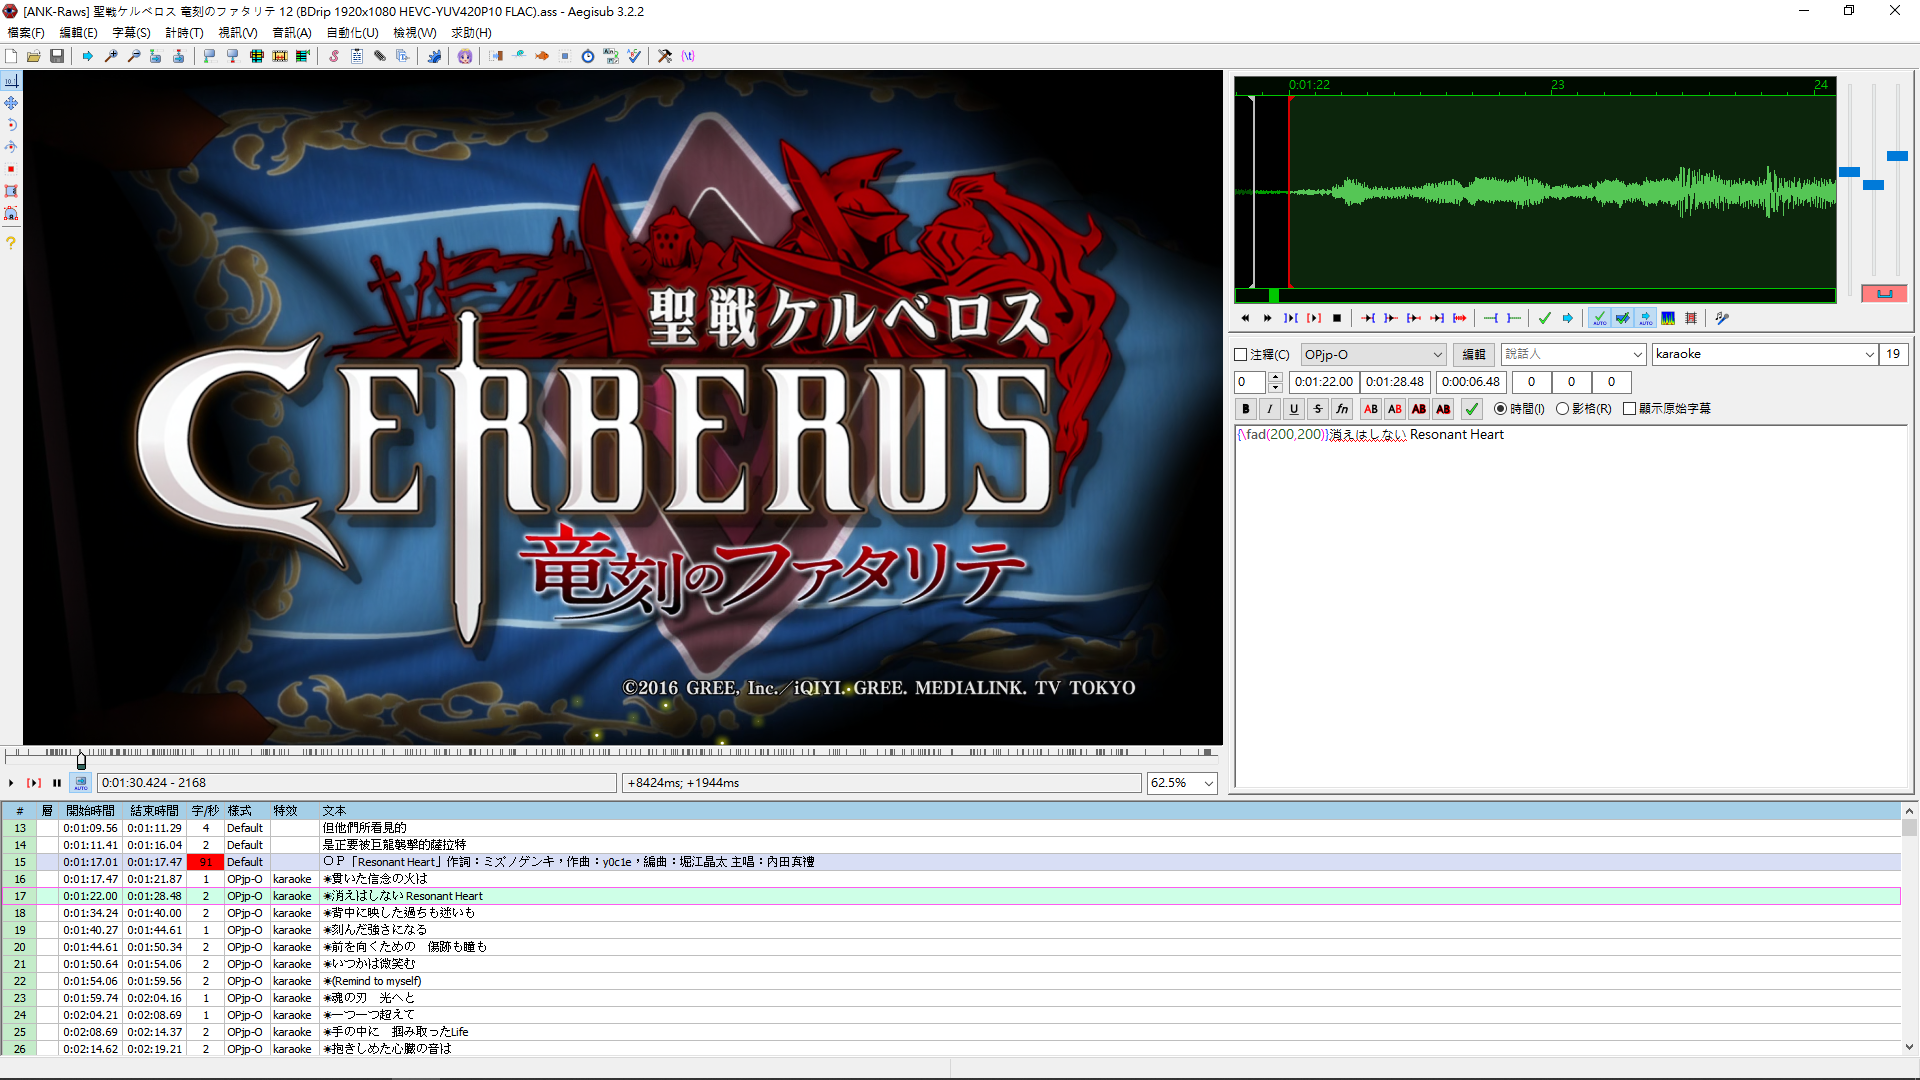Cycle tag hiding mode {\t} icon

click(x=688, y=56)
